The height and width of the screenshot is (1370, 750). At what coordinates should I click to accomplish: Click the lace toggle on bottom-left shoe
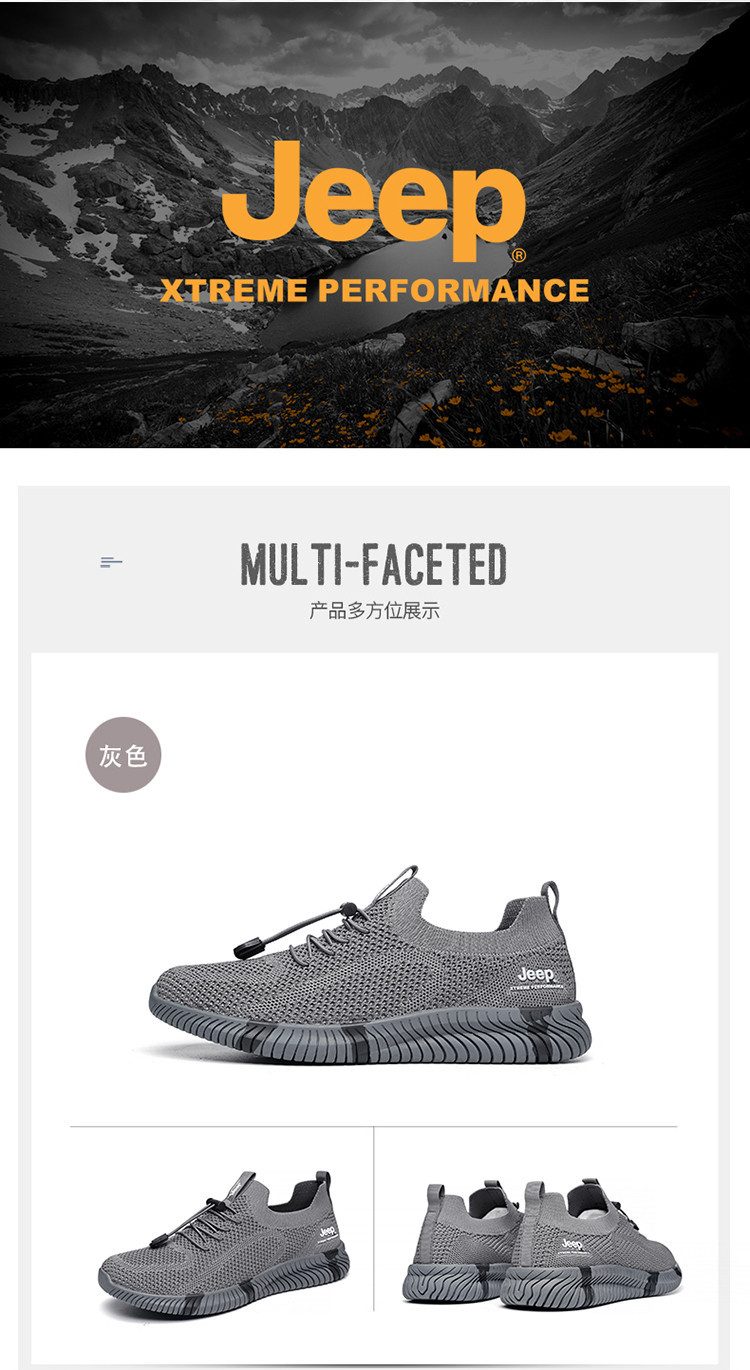(x=160, y=1242)
